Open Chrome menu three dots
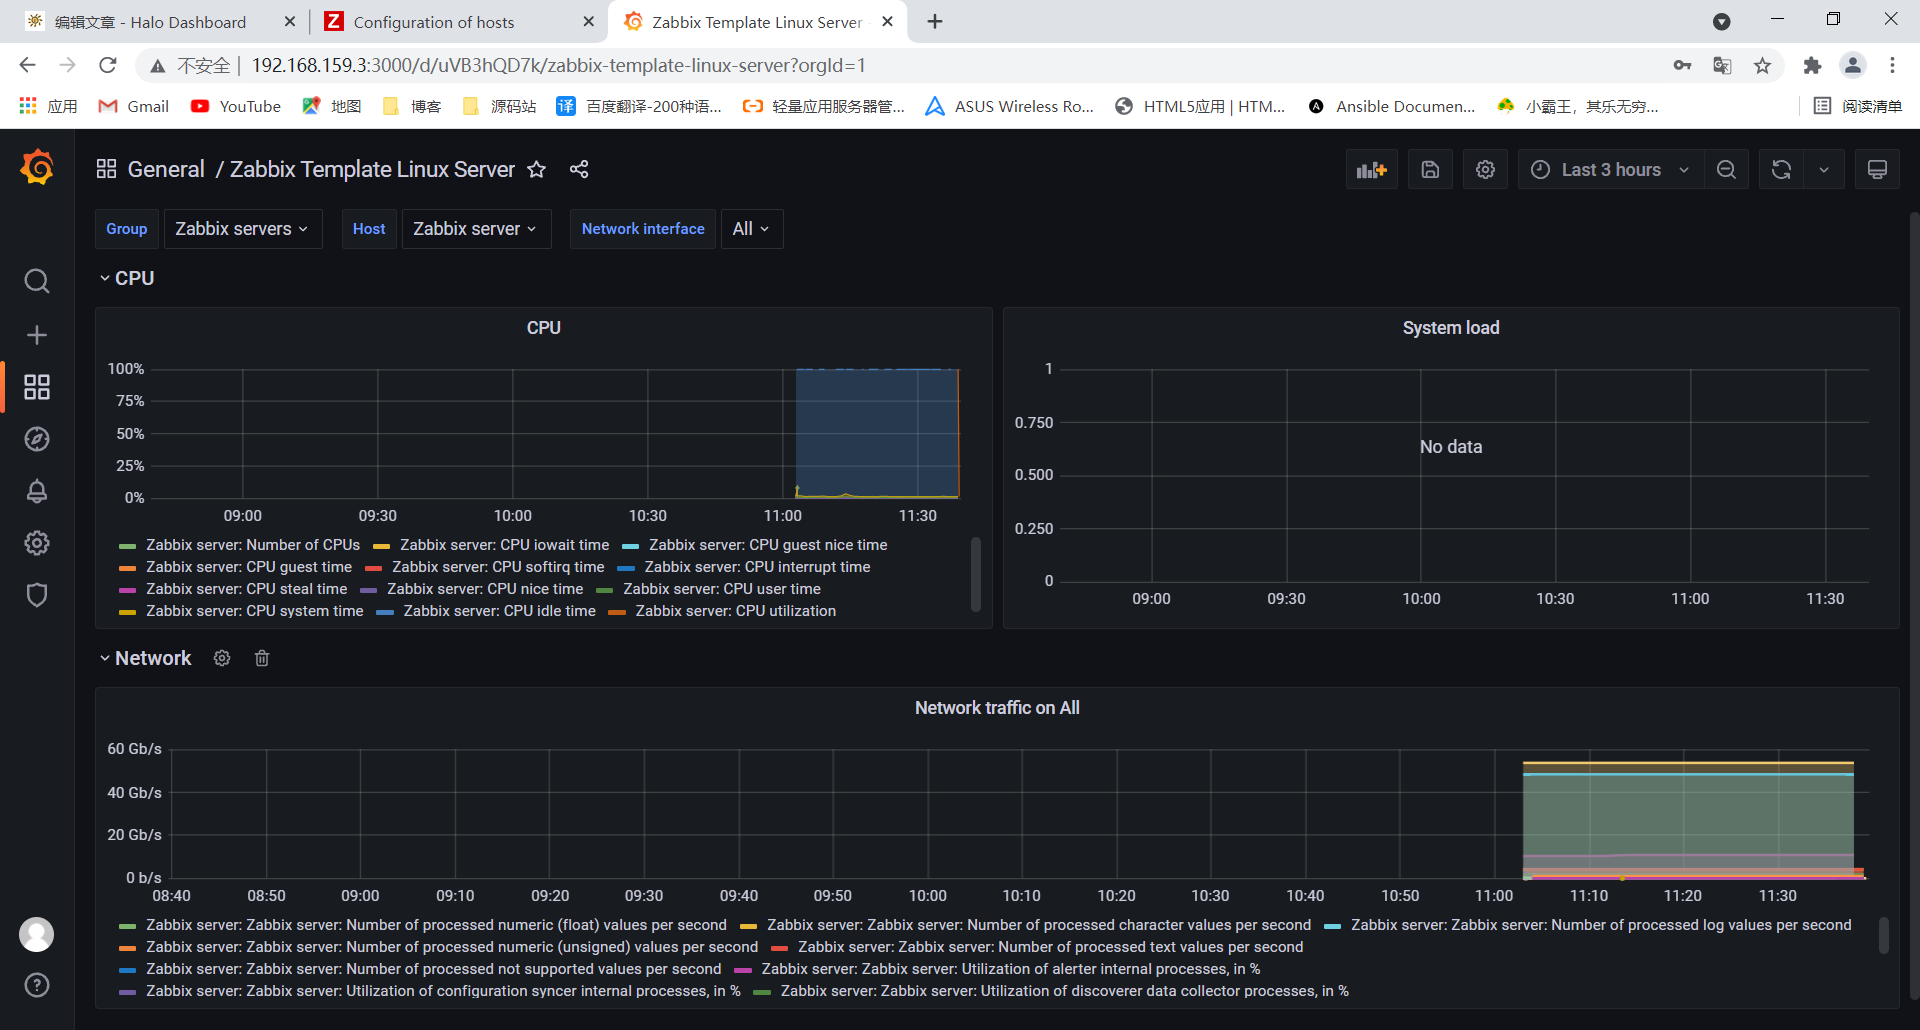 pyautogui.click(x=1892, y=66)
